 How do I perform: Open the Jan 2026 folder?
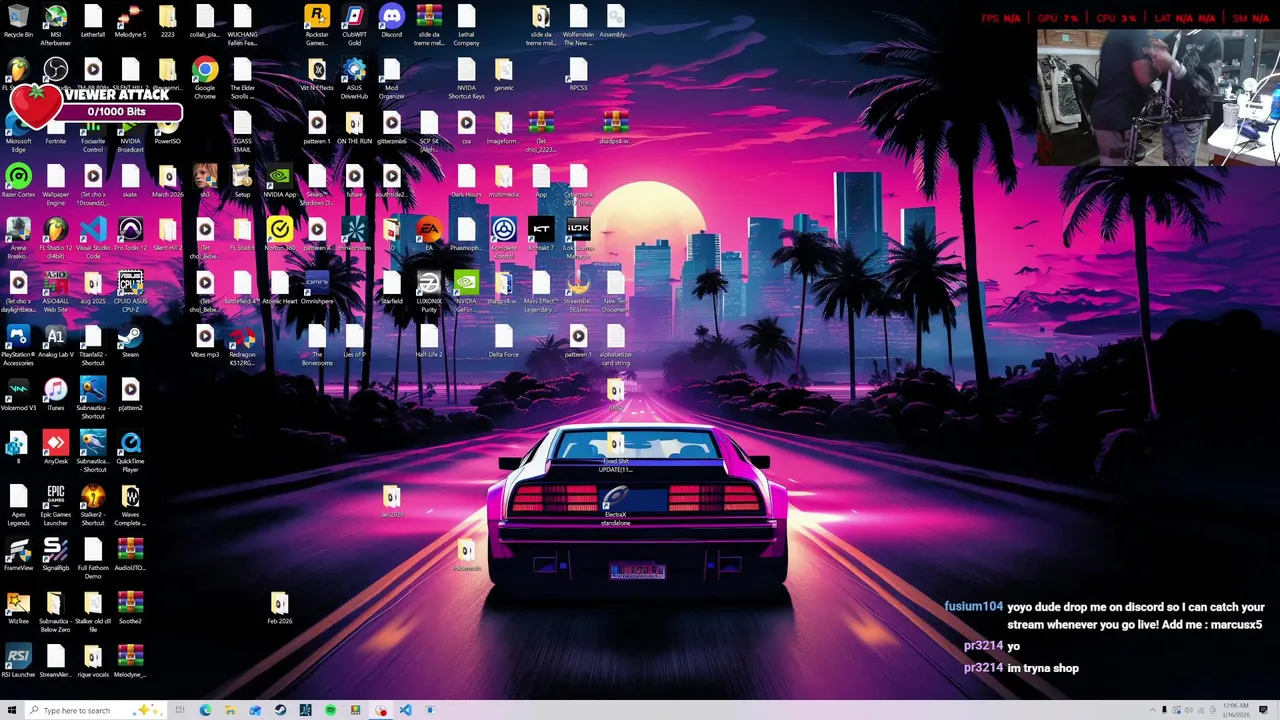pyautogui.click(x=392, y=503)
